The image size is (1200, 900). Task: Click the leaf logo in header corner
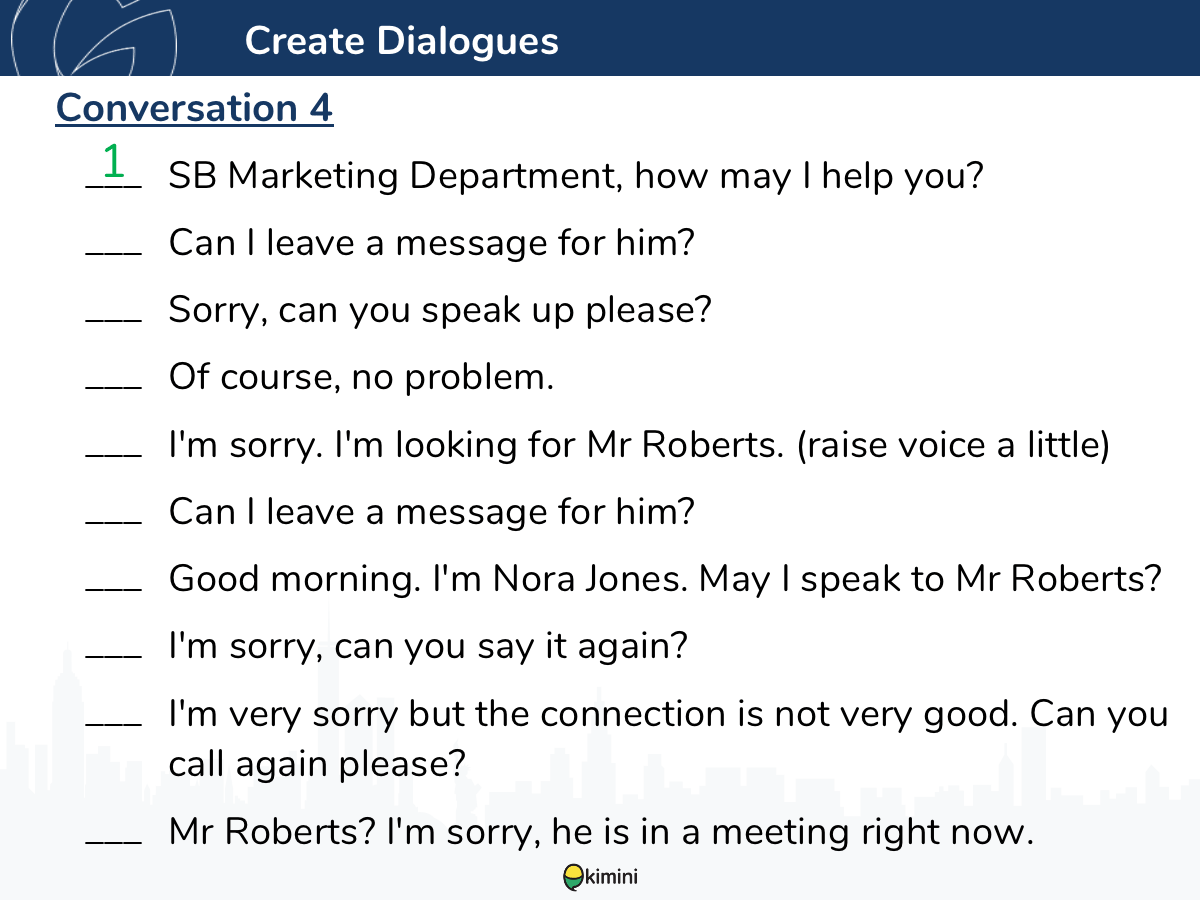coord(95,38)
